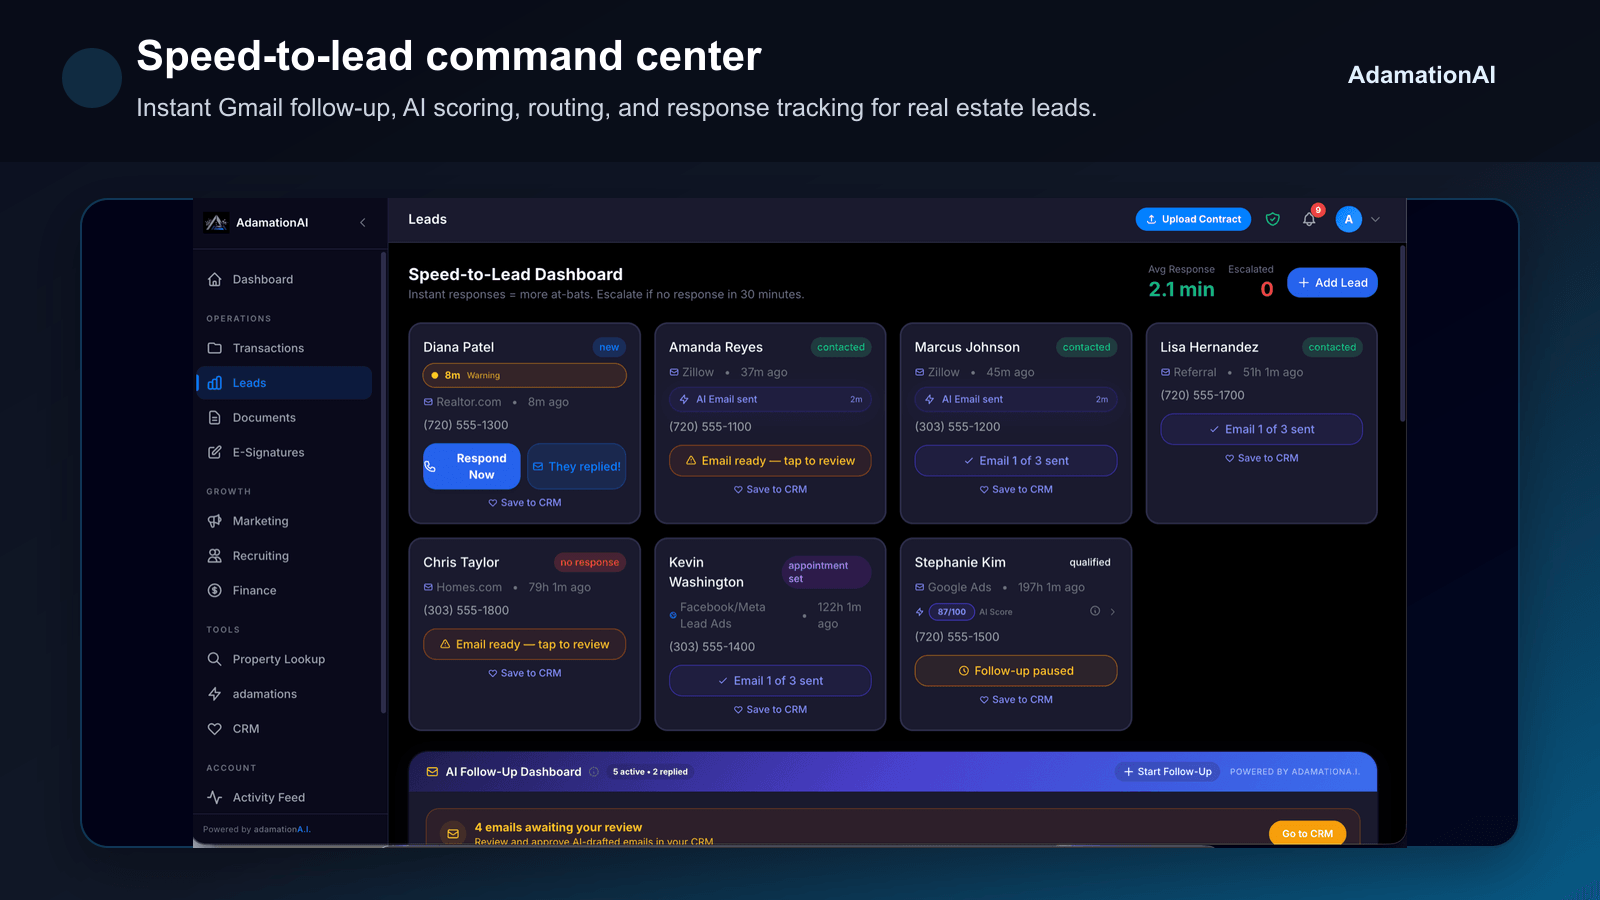Click Email ready review on Amanda Reyes card

770,461
